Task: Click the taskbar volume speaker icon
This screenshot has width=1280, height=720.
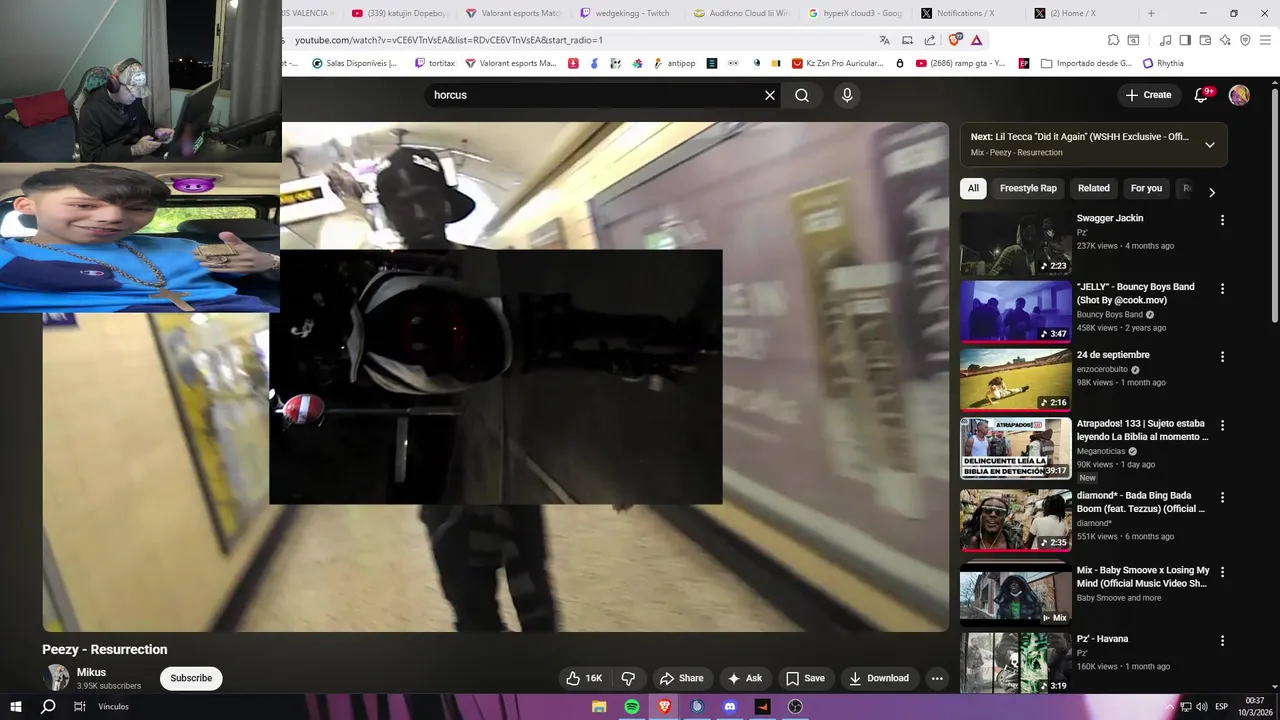Action: (1204, 706)
